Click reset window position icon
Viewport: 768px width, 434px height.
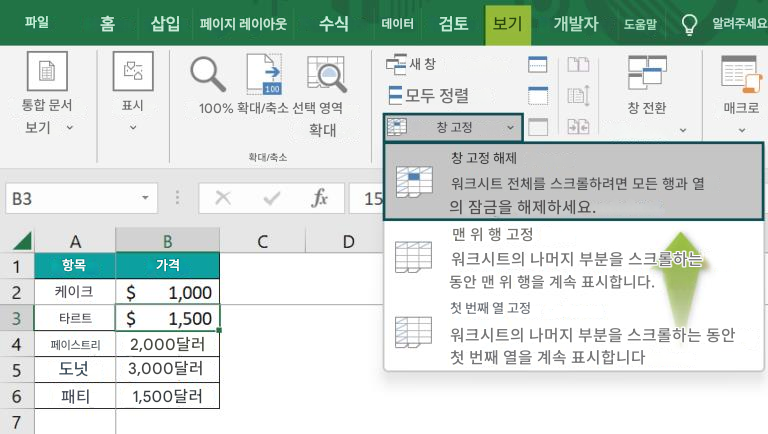[578, 127]
